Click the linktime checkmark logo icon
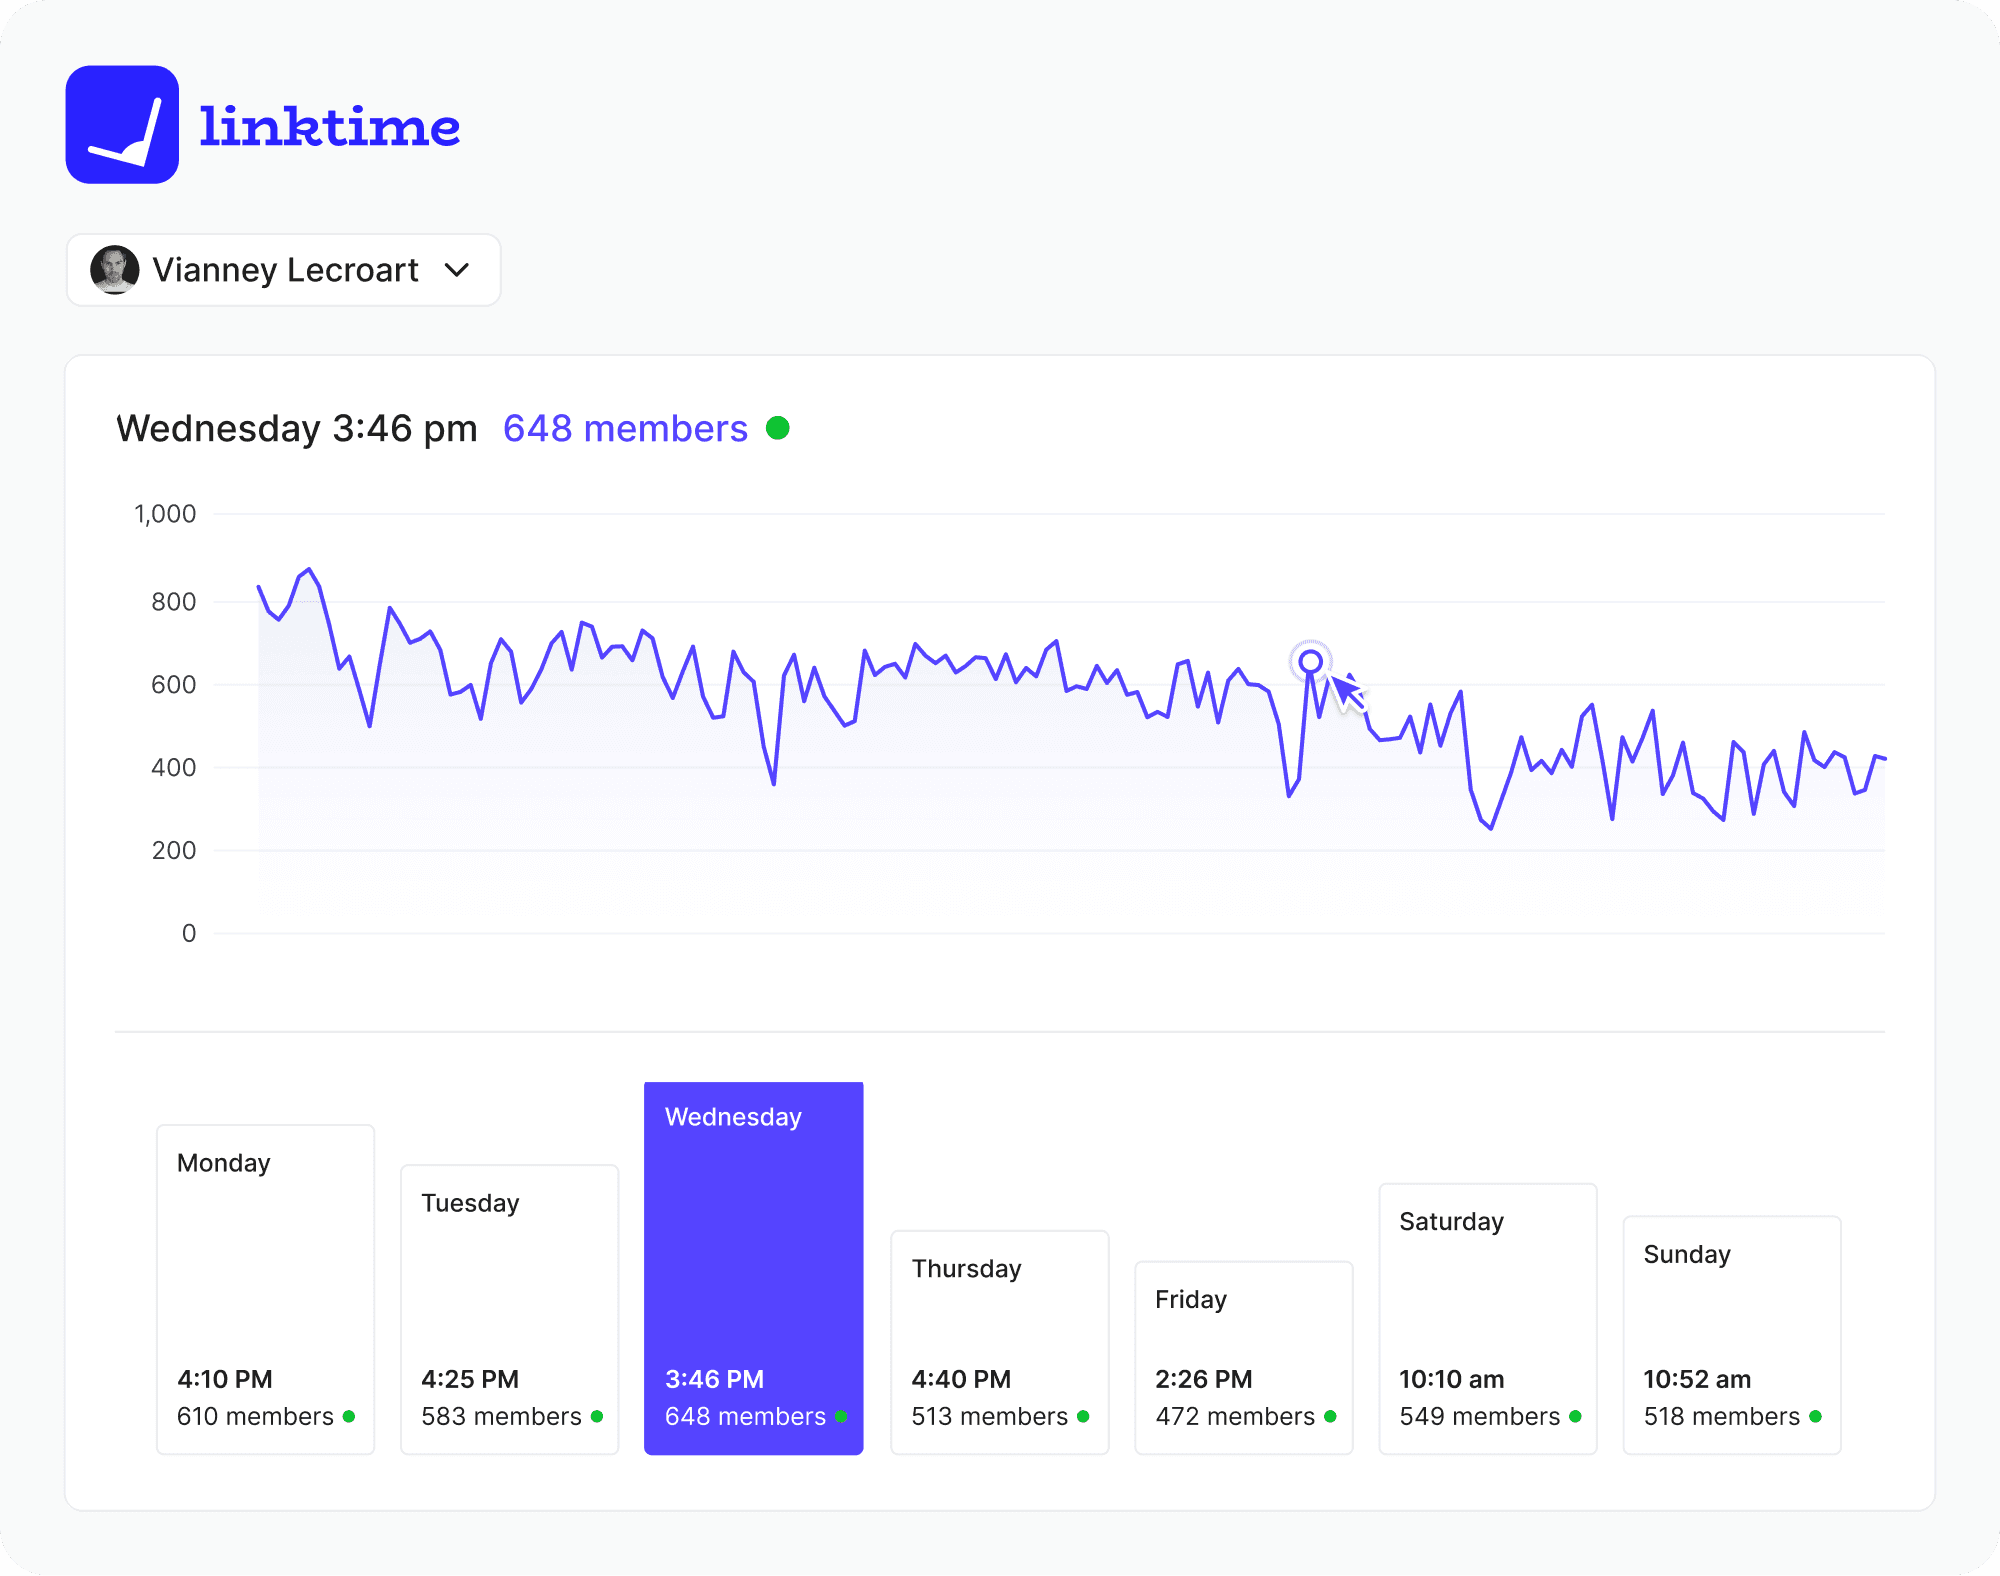 tap(122, 125)
